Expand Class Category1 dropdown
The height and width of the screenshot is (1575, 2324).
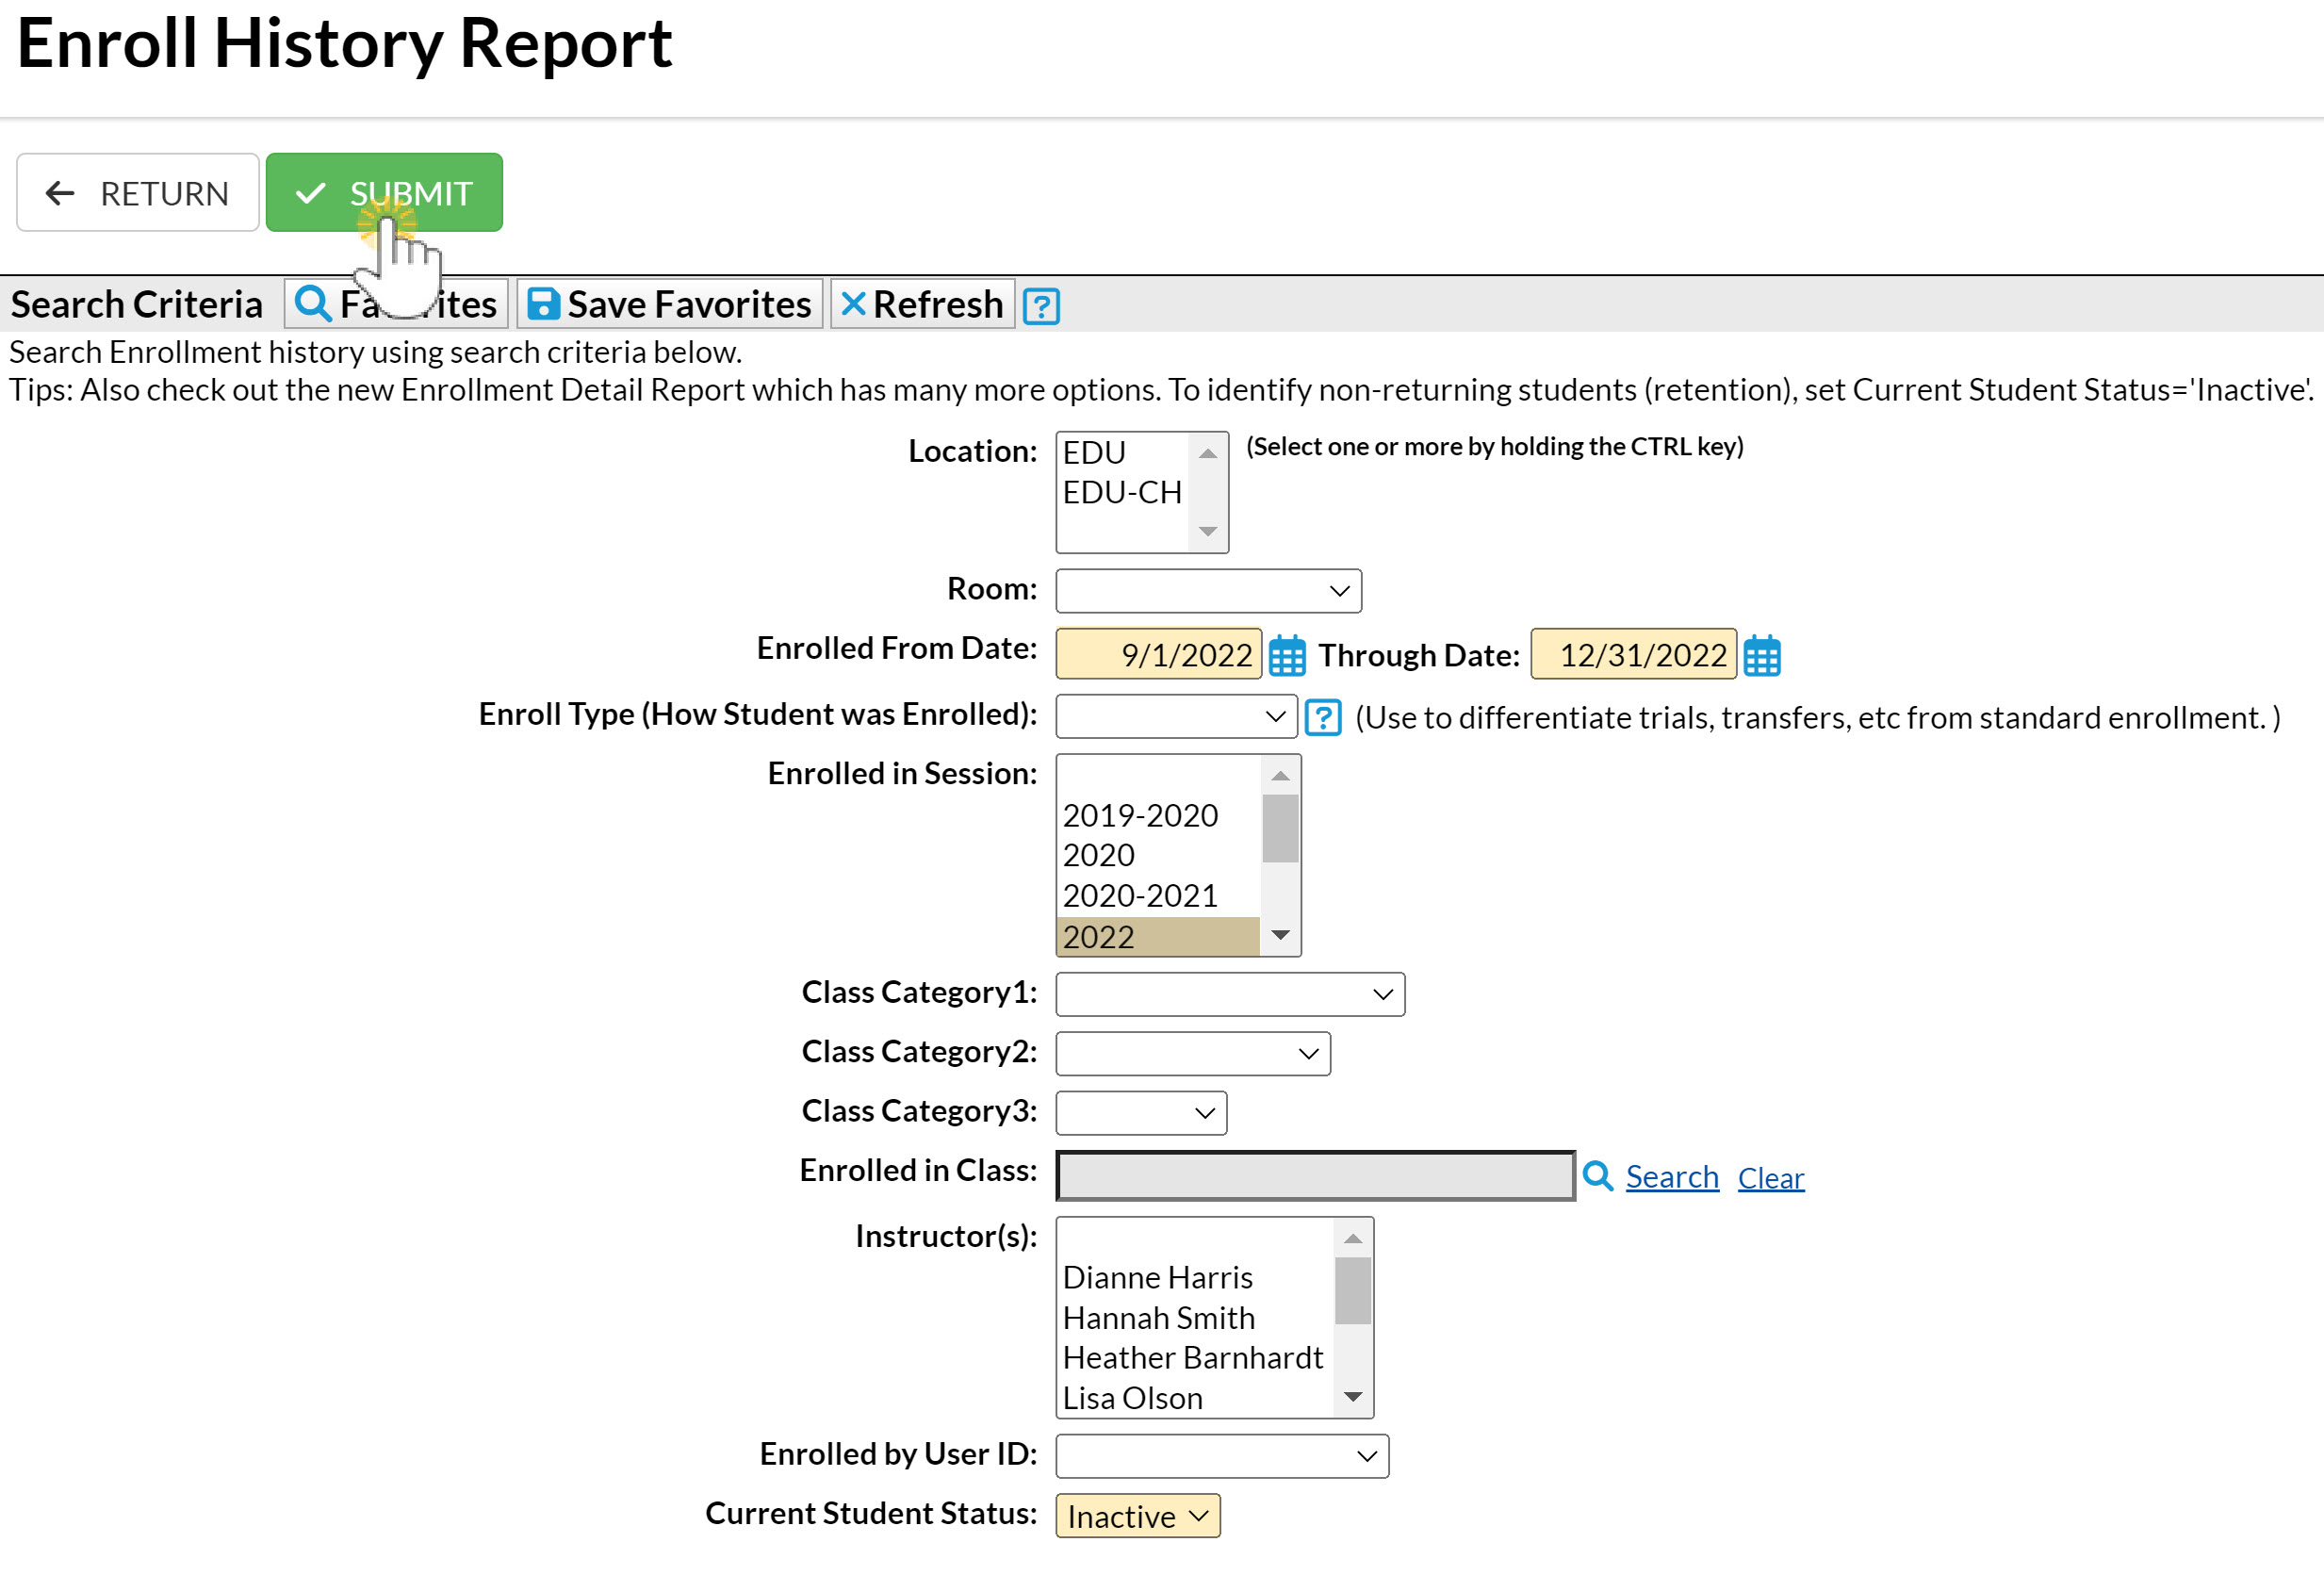tap(1229, 994)
